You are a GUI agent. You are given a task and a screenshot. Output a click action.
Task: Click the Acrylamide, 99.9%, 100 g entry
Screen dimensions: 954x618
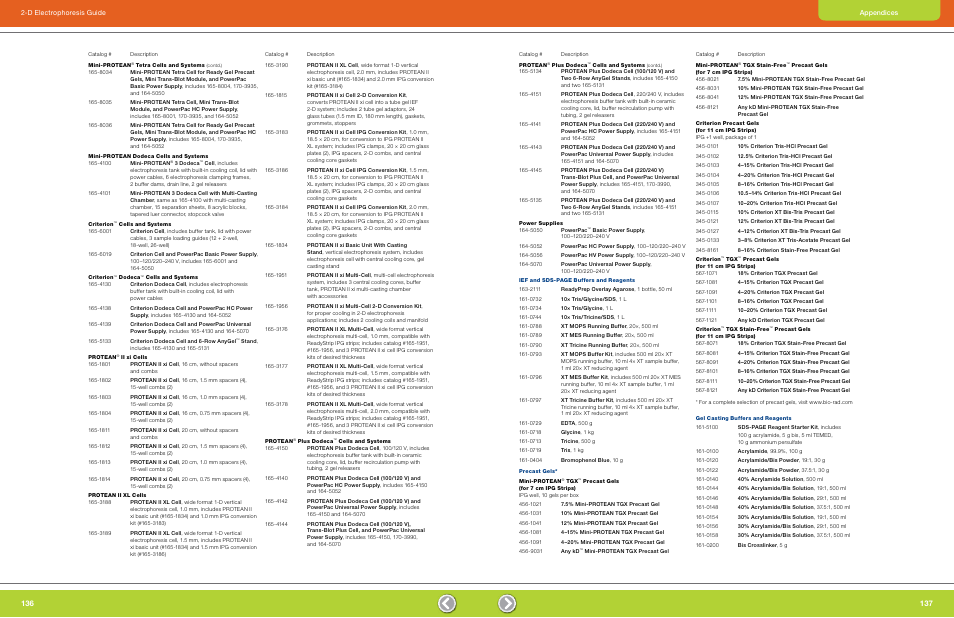coord(770,451)
